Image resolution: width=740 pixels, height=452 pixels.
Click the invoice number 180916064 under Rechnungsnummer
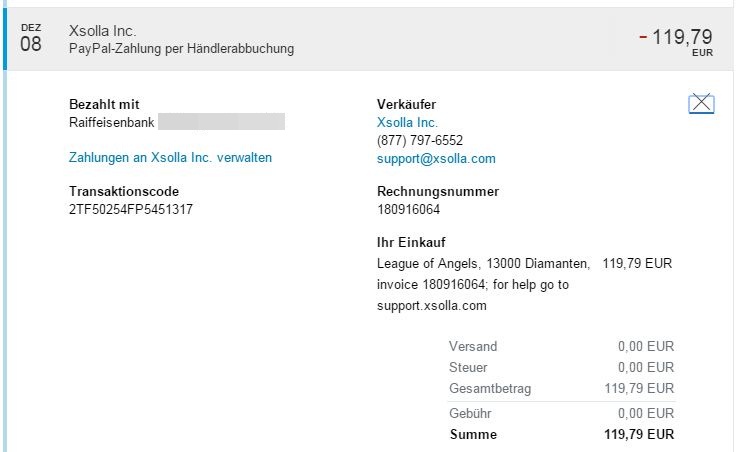coord(408,209)
